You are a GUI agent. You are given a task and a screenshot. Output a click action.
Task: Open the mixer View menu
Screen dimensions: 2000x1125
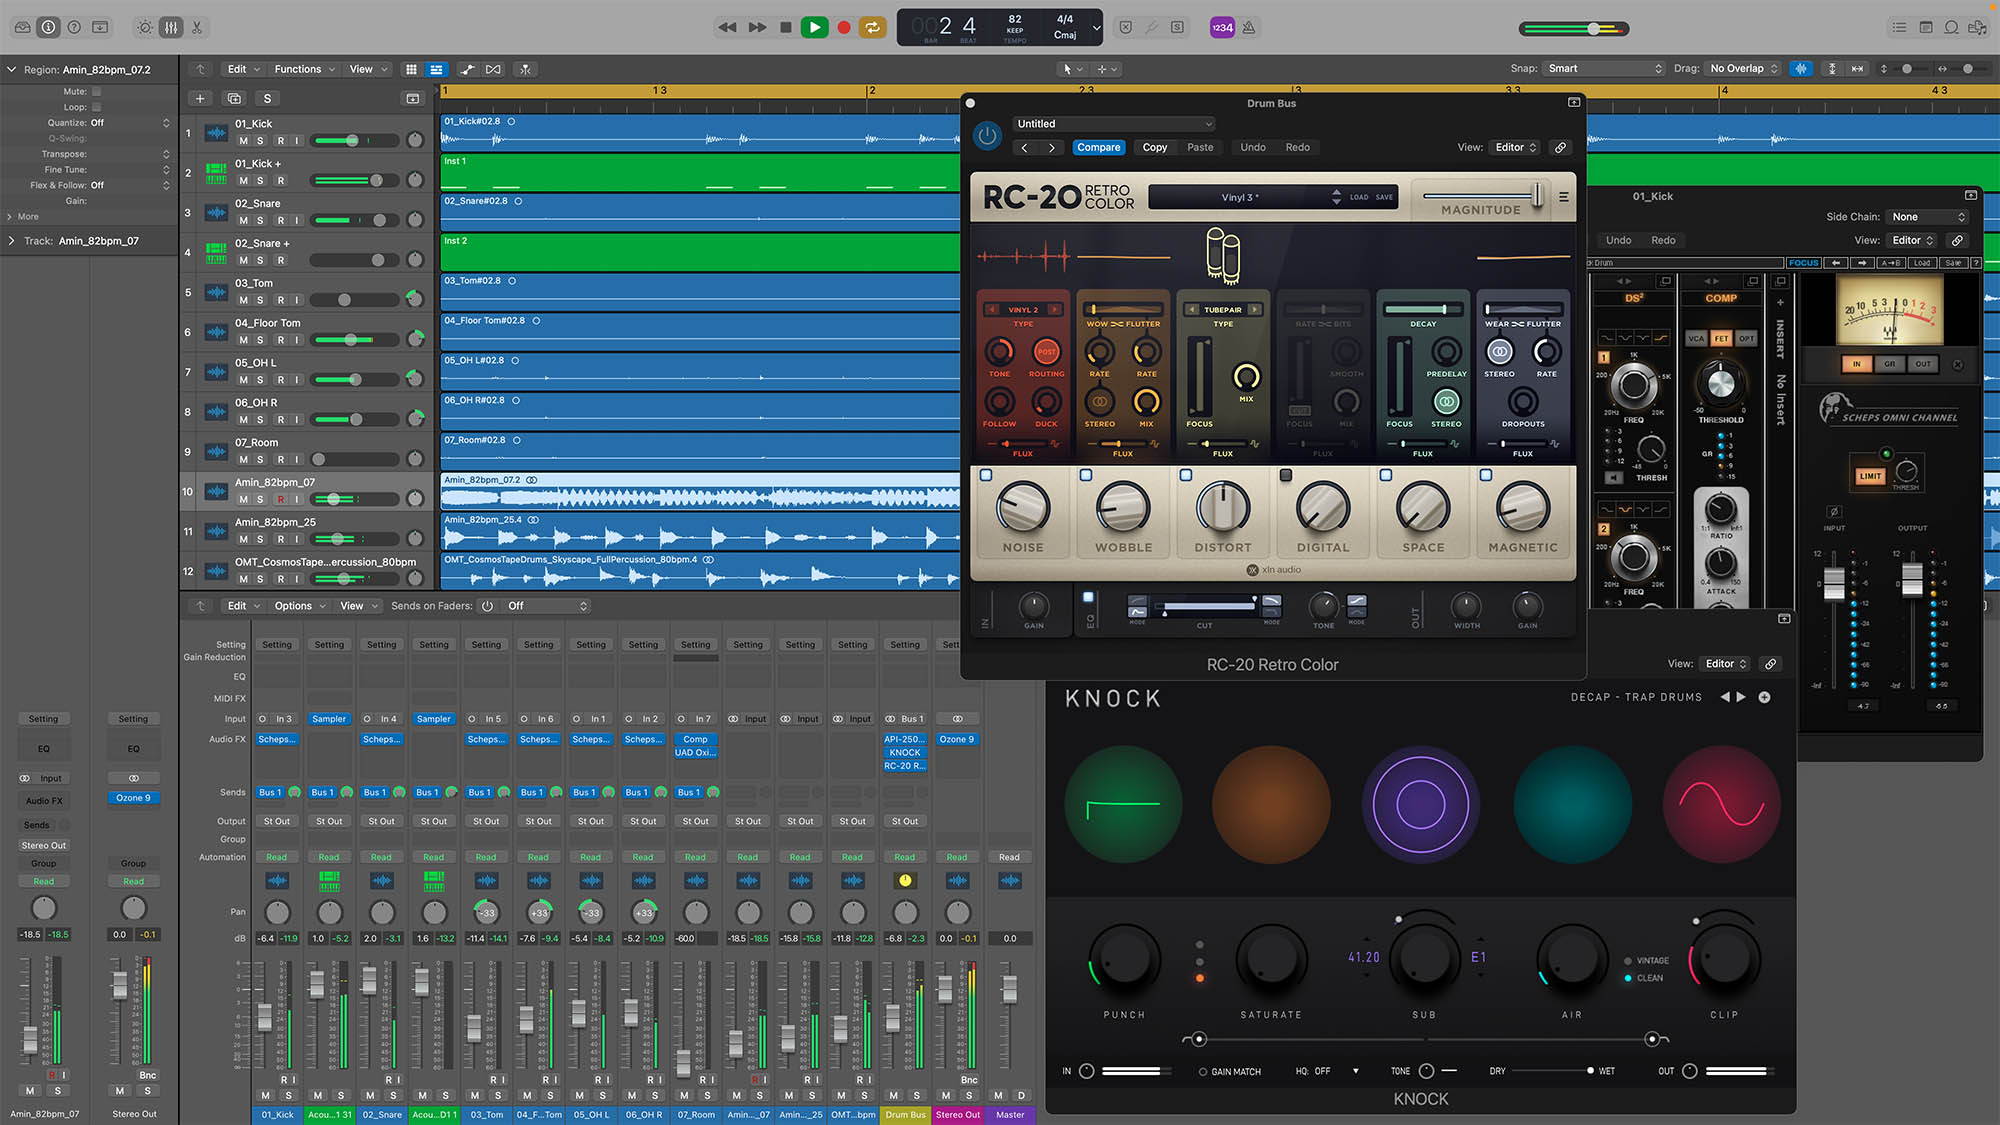pos(358,606)
